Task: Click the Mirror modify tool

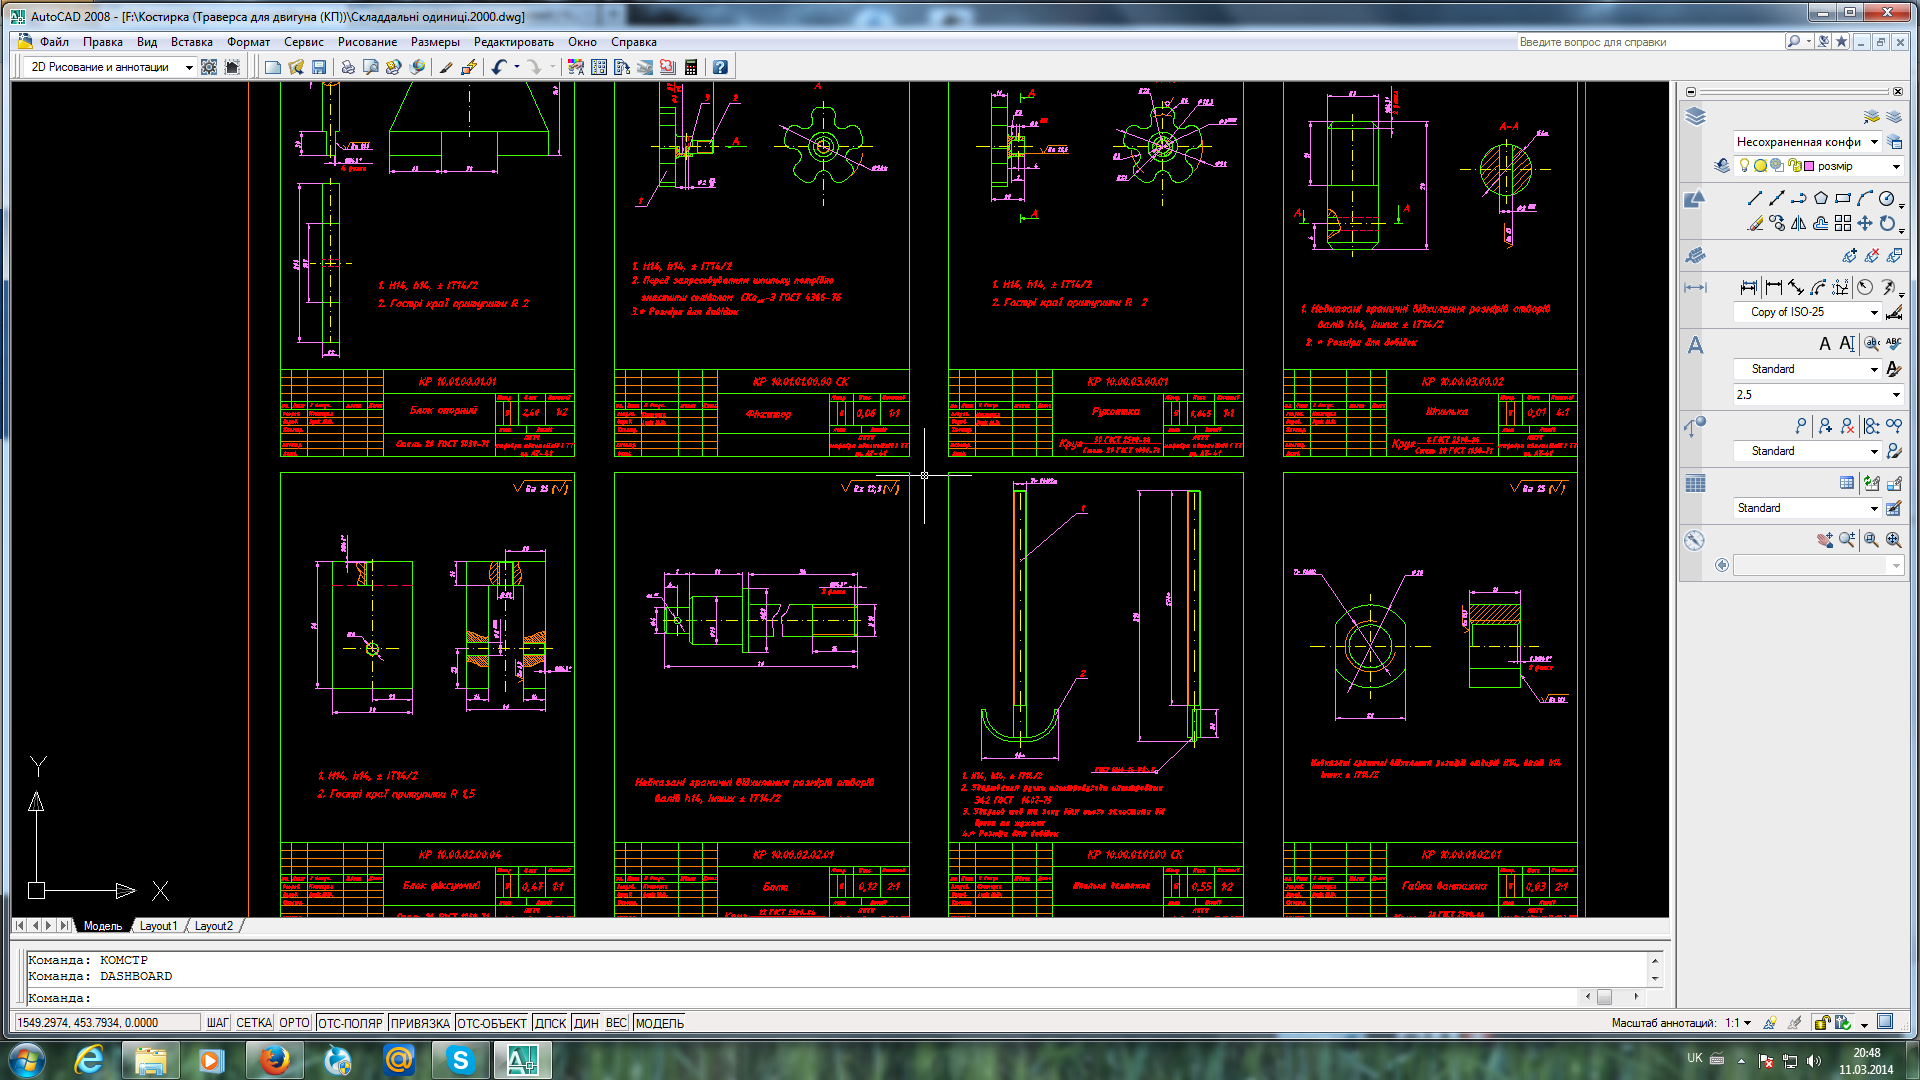Action: point(1798,223)
